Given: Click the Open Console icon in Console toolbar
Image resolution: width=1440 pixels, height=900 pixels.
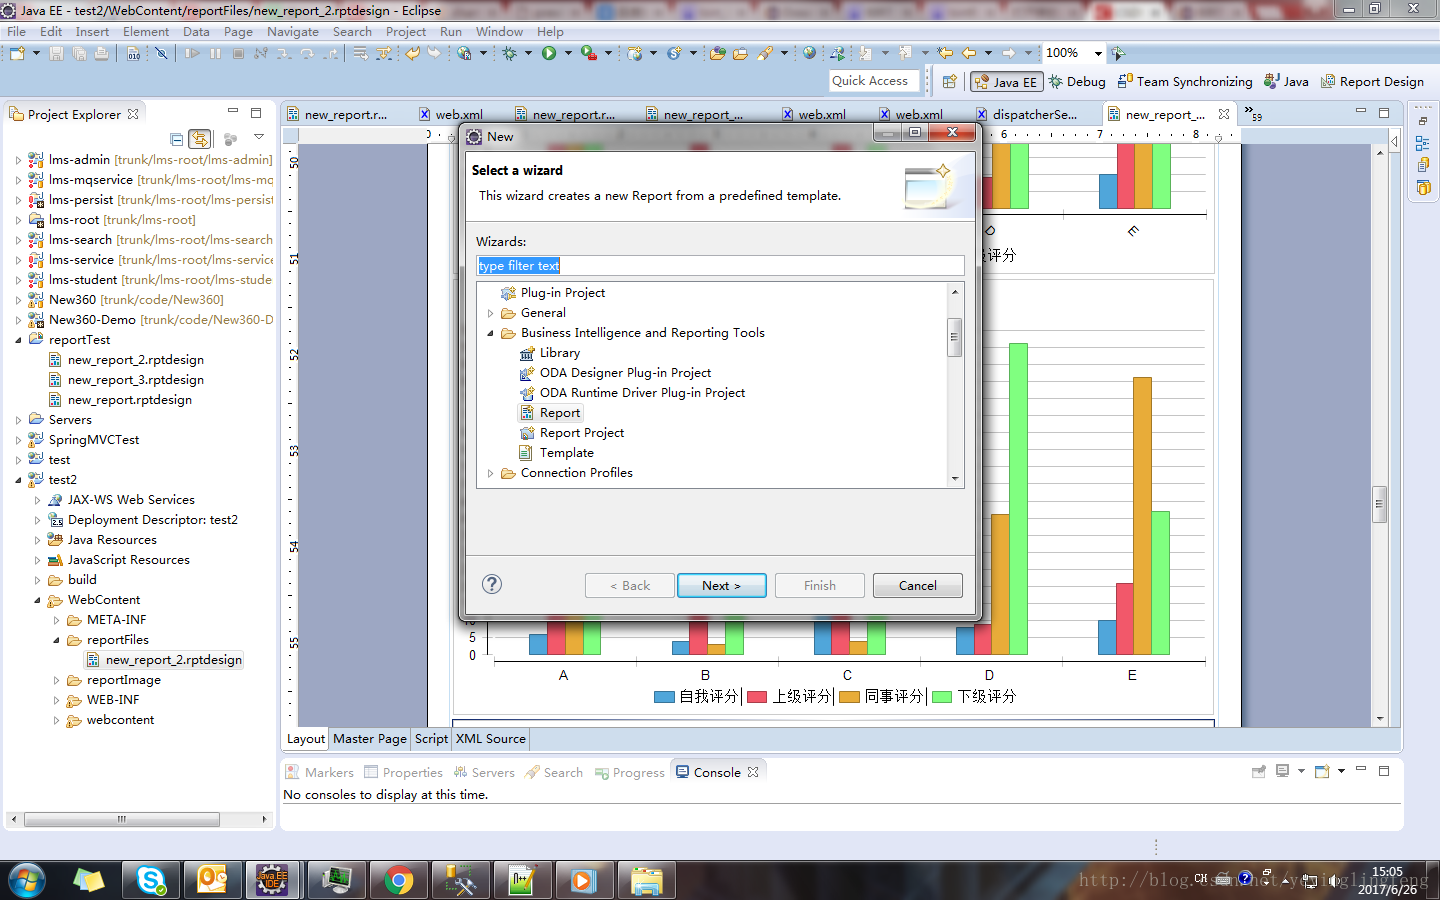Looking at the screenshot, I should (x=1322, y=771).
